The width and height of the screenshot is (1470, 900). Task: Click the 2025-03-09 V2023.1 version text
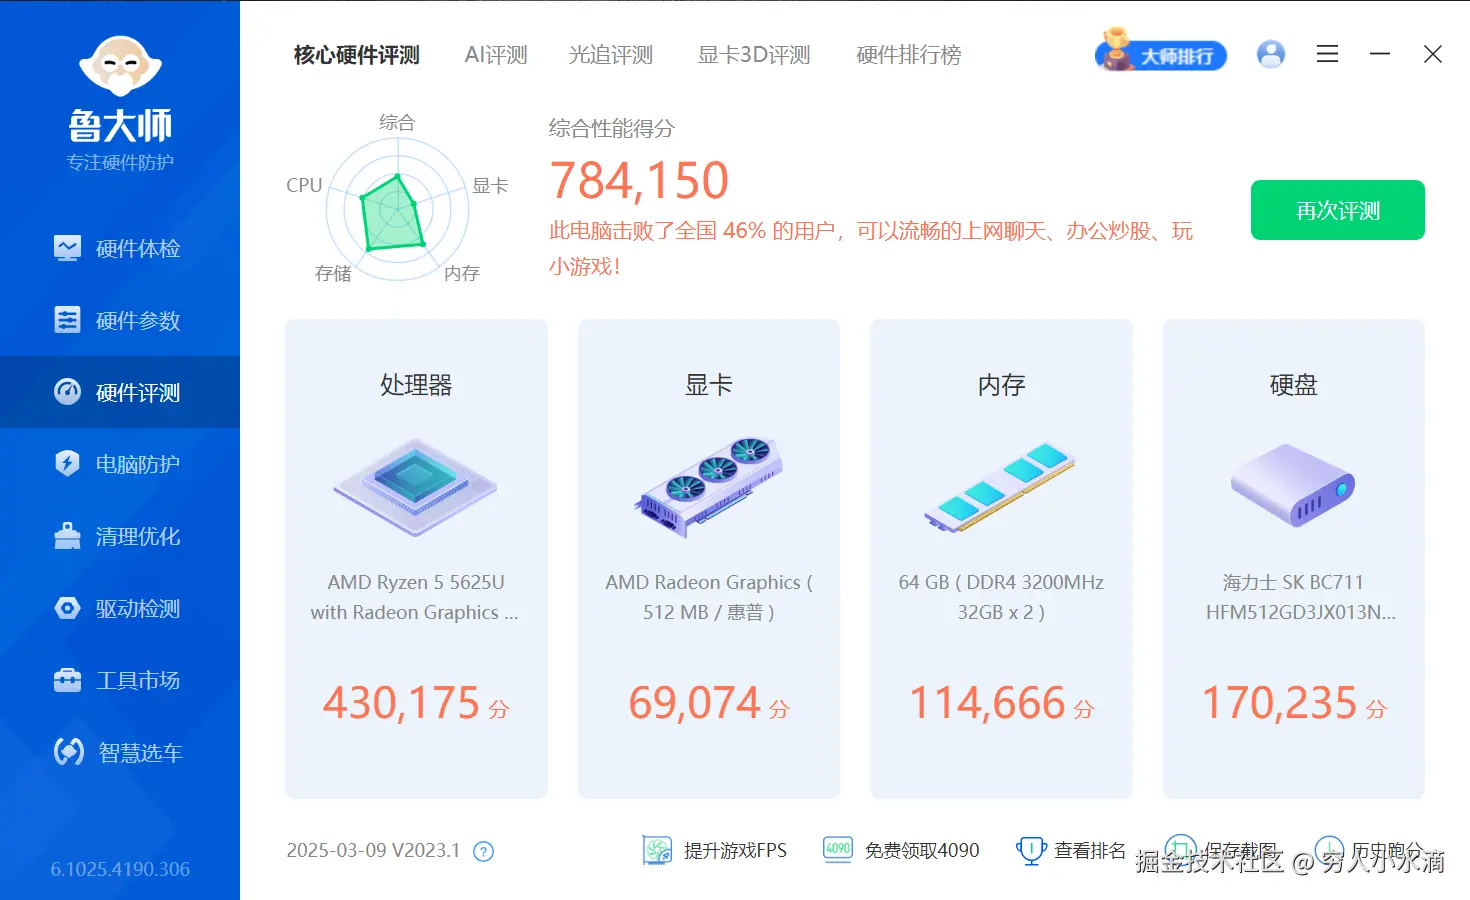[373, 851]
